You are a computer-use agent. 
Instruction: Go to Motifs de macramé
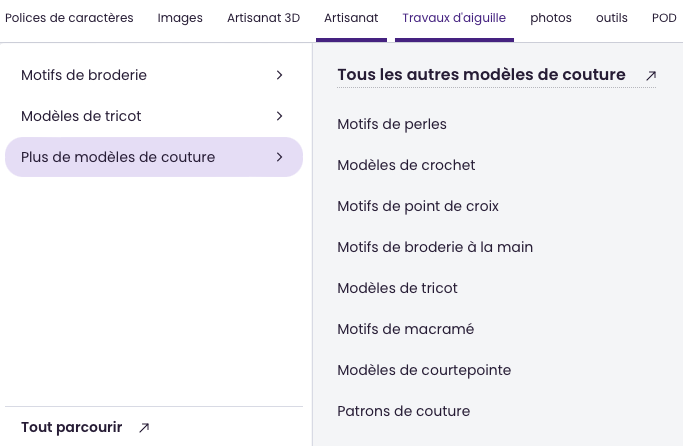point(405,329)
